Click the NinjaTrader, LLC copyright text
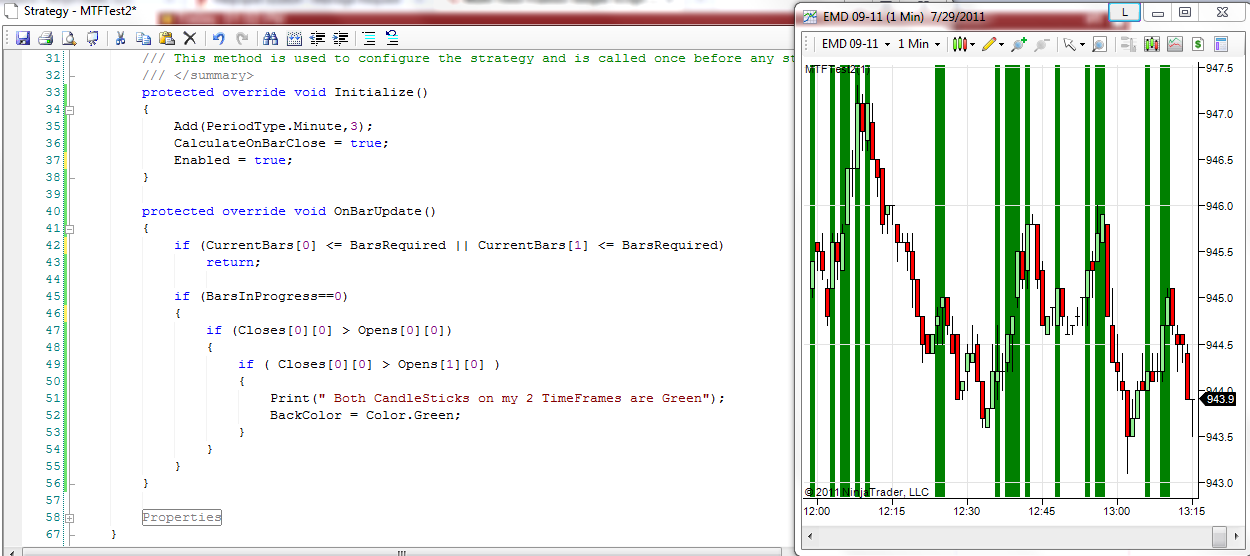 (x=867, y=491)
